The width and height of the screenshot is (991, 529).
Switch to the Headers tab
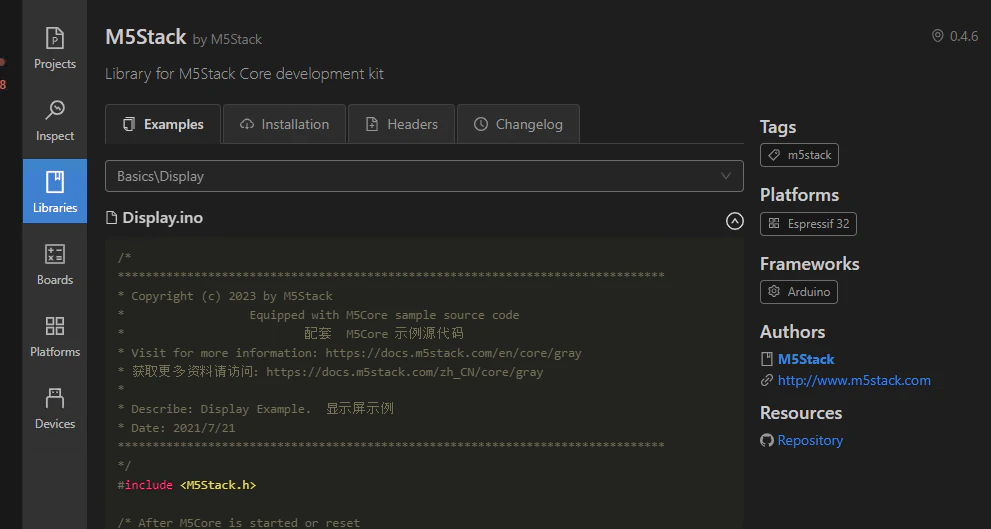[401, 125]
